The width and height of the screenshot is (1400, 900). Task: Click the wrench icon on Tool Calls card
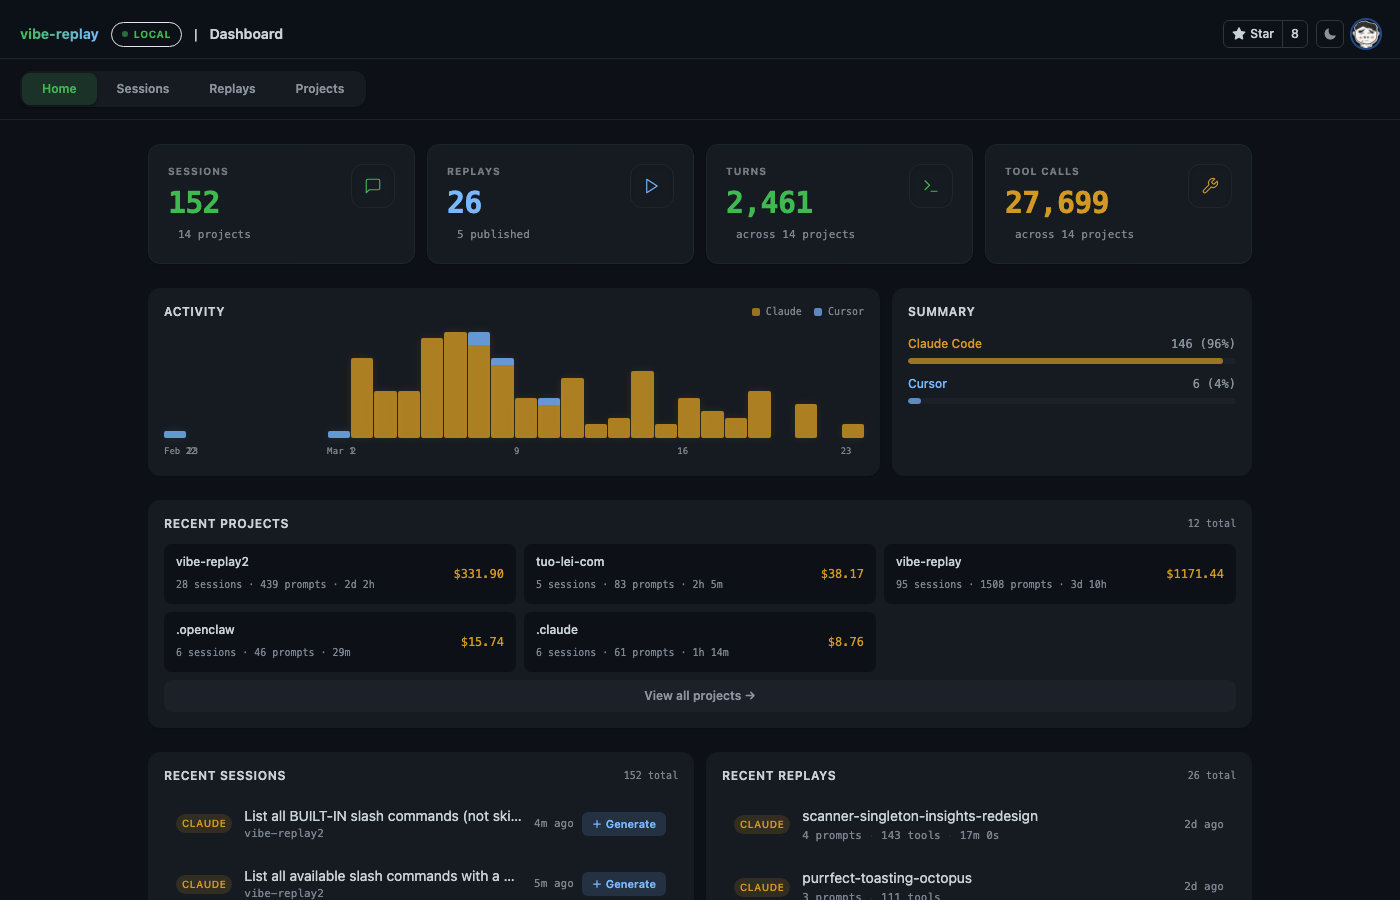(1209, 186)
